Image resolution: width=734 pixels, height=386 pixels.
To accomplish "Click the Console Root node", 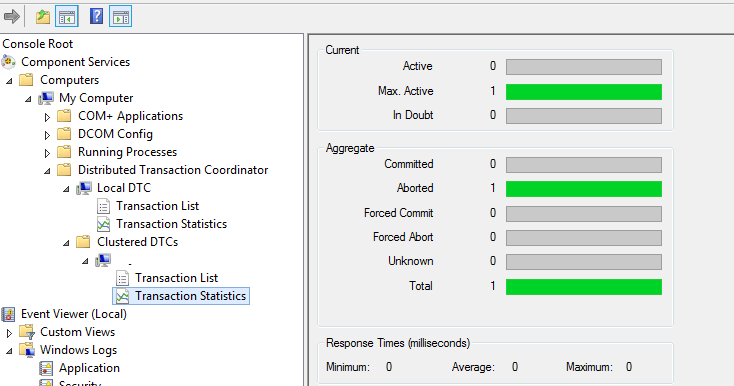I will pos(37,44).
